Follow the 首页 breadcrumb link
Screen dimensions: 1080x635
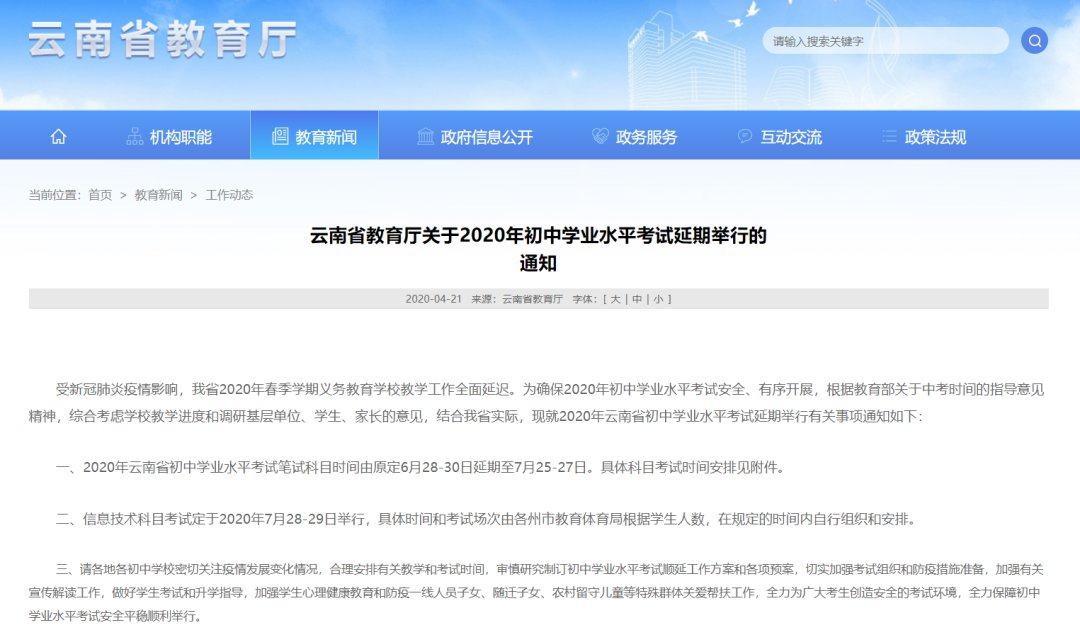click(x=100, y=195)
